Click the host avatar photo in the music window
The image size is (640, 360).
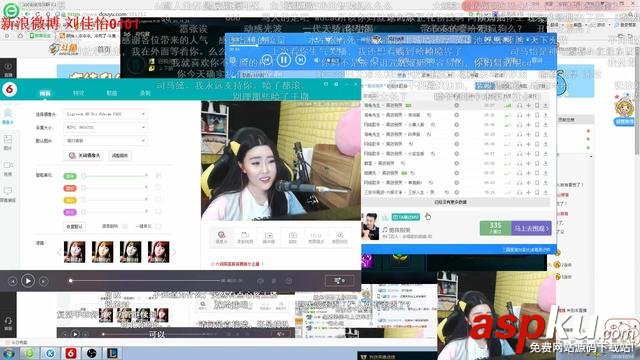(x=370, y=226)
